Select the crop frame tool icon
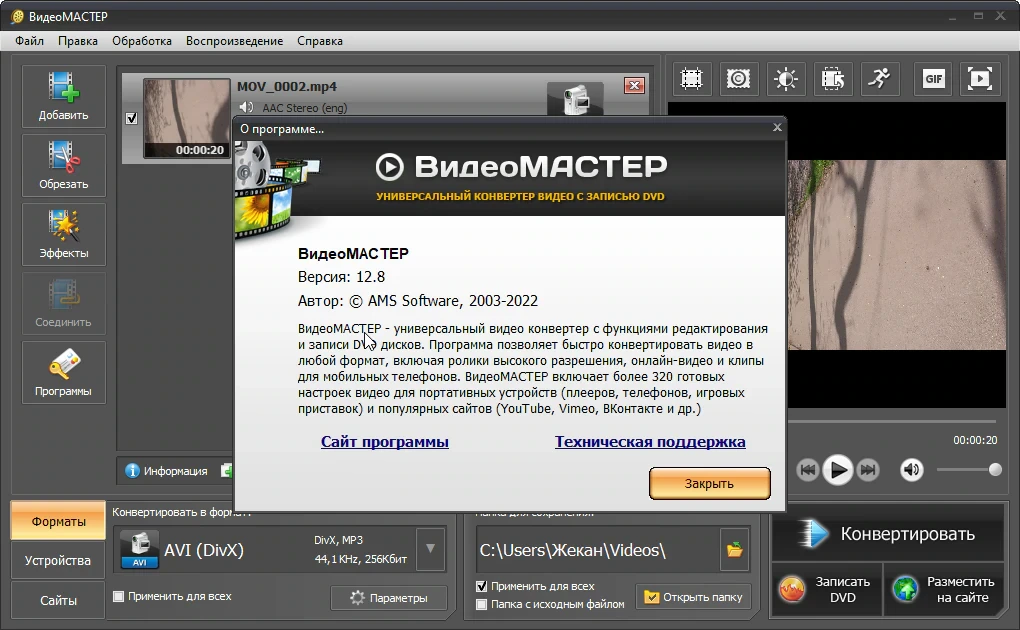 [691, 79]
